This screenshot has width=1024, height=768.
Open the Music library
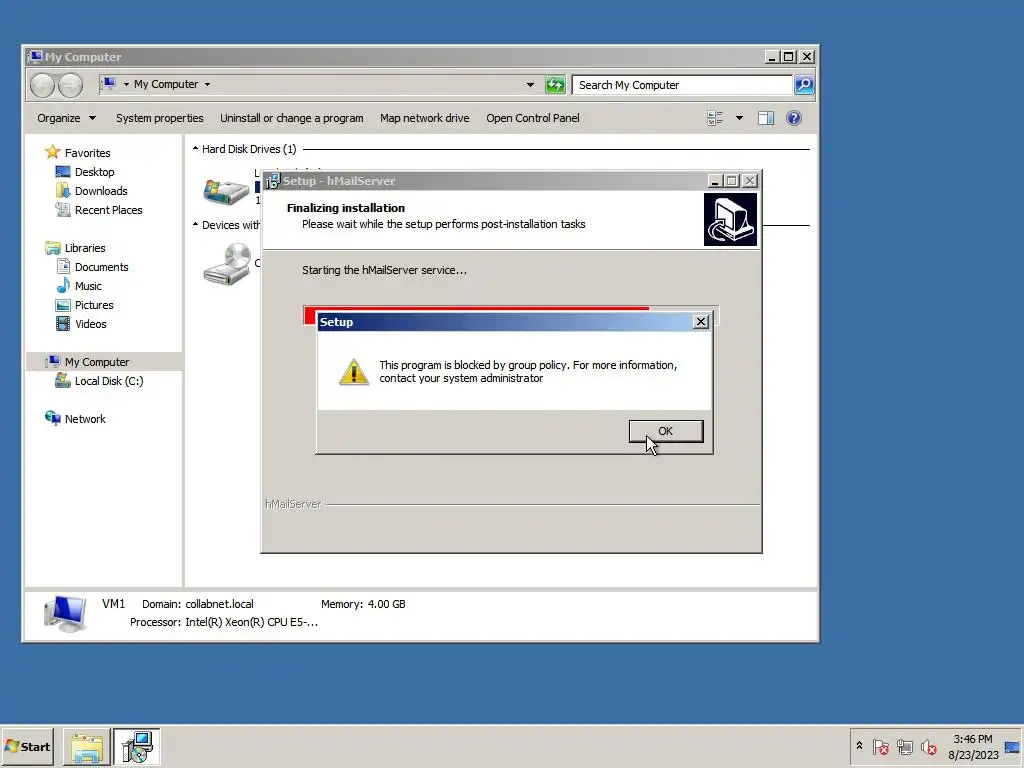point(88,286)
